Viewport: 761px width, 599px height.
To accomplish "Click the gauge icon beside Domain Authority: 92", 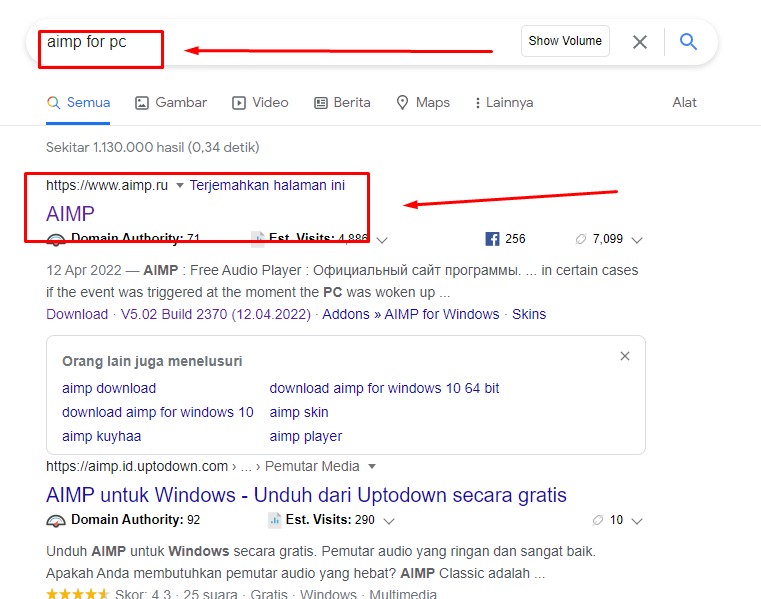I will (56, 520).
